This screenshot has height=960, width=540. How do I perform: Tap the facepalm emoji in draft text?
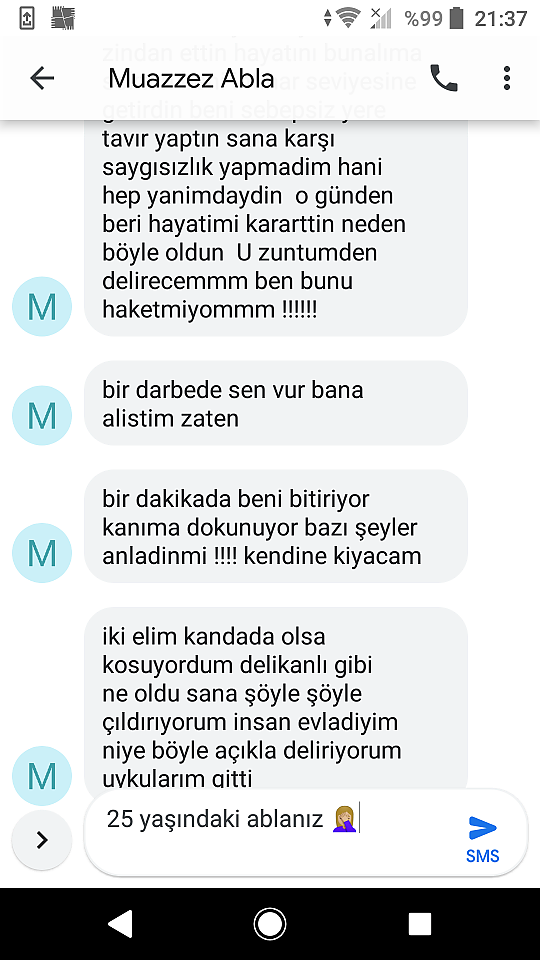point(345,820)
